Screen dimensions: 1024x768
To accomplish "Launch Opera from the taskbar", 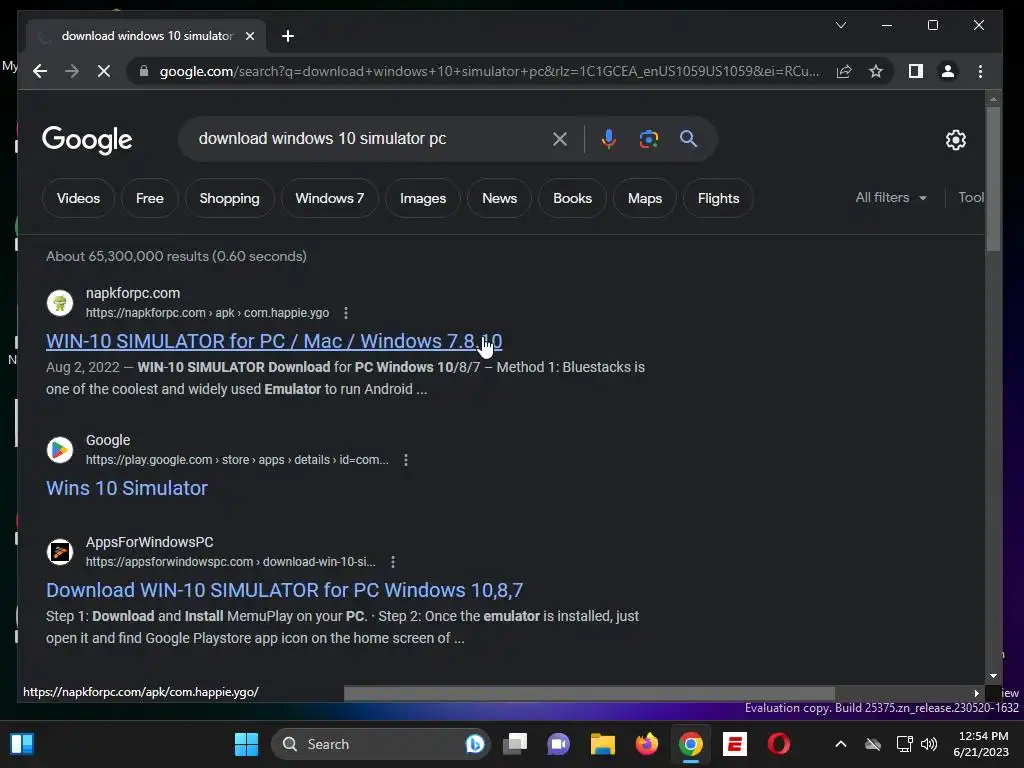I will (778, 744).
